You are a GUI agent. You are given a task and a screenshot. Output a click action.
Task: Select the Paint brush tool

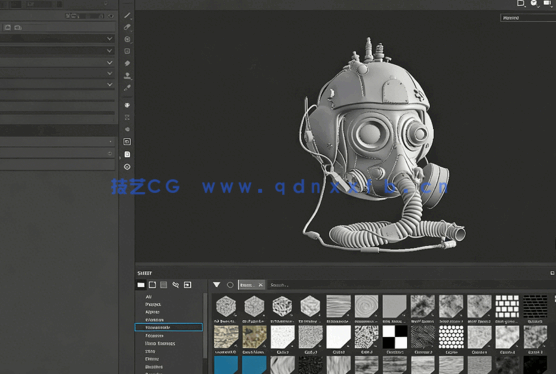pyautogui.click(x=127, y=15)
